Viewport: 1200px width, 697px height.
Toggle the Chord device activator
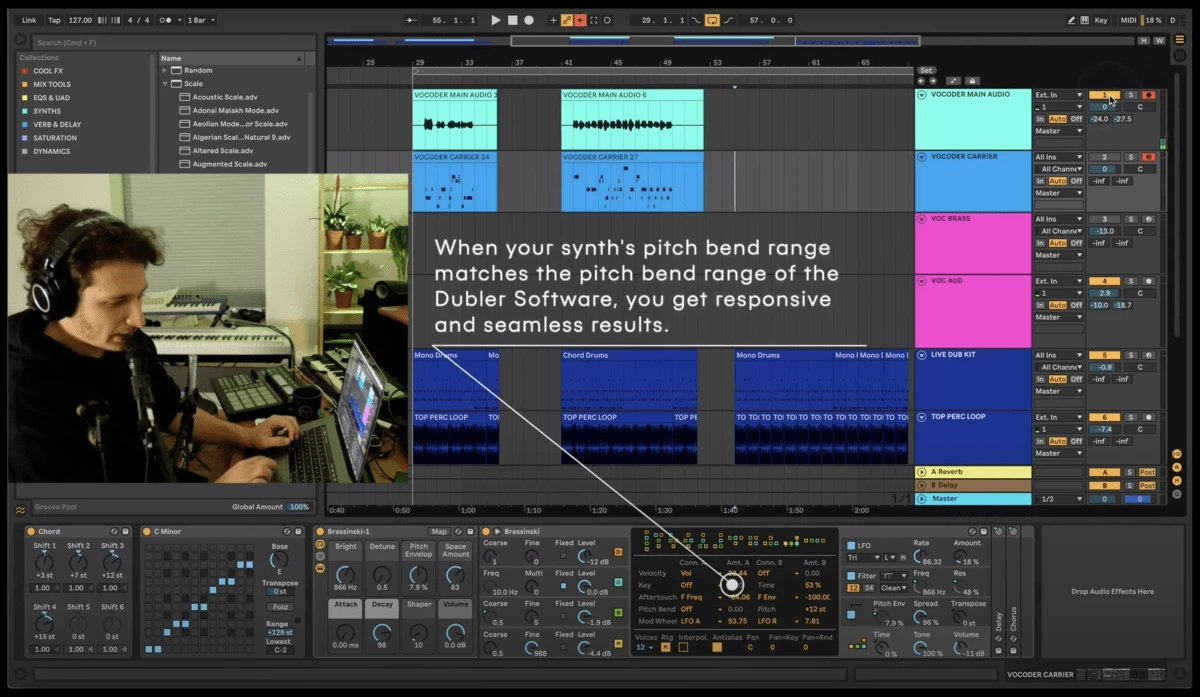[30, 532]
